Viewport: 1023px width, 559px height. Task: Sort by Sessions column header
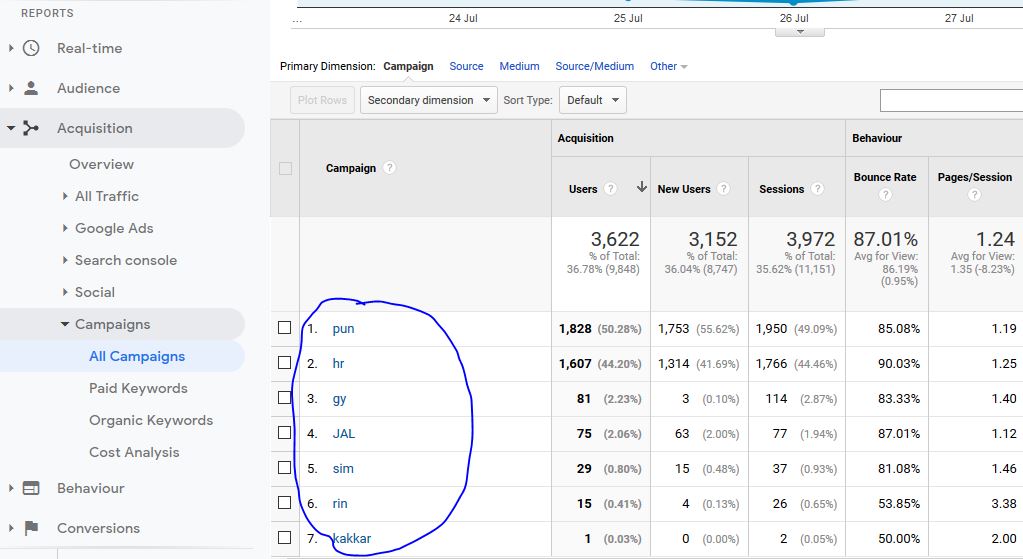[x=782, y=189]
